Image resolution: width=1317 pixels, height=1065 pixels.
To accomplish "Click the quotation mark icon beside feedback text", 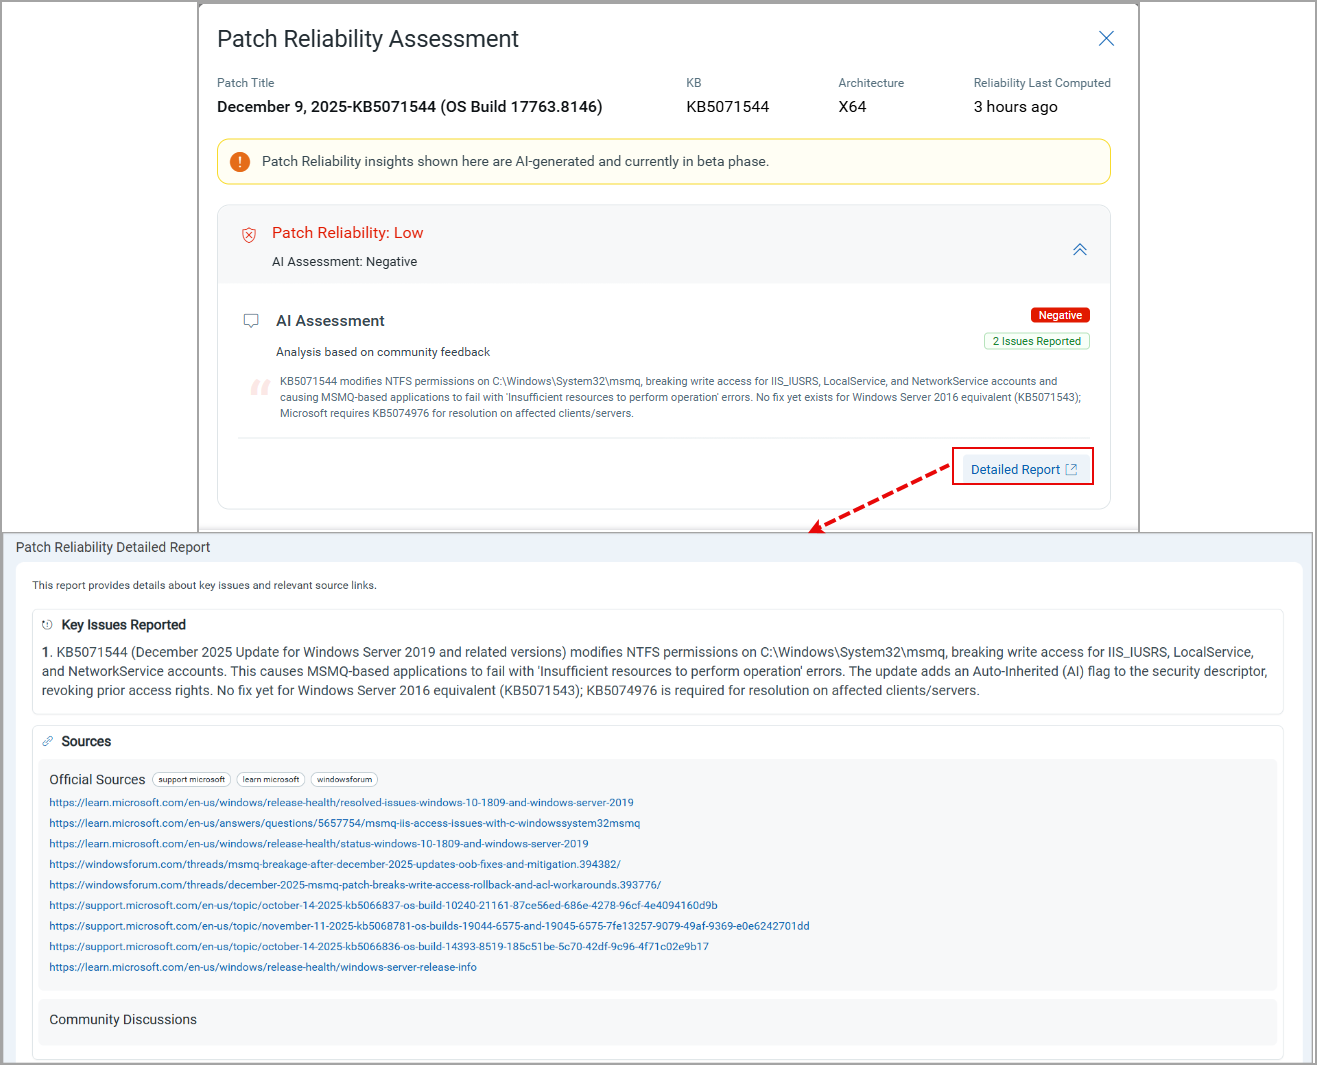I will (x=260, y=388).
